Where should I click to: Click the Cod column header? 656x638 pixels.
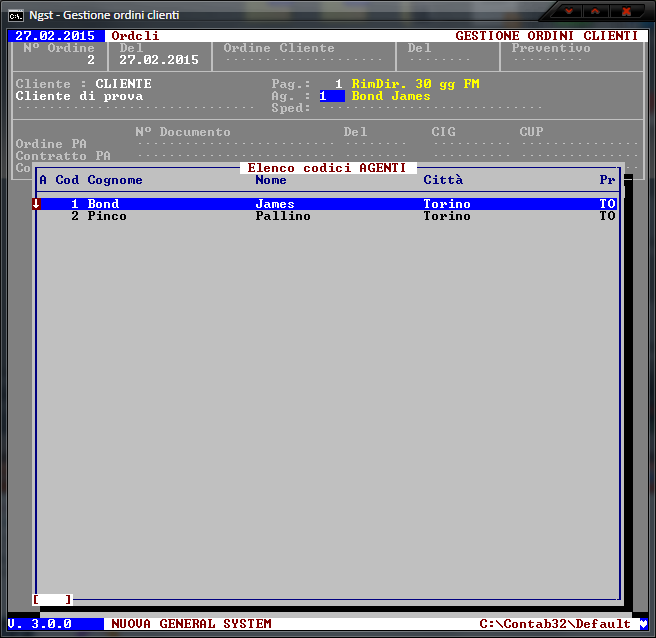(x=67, y=180)
